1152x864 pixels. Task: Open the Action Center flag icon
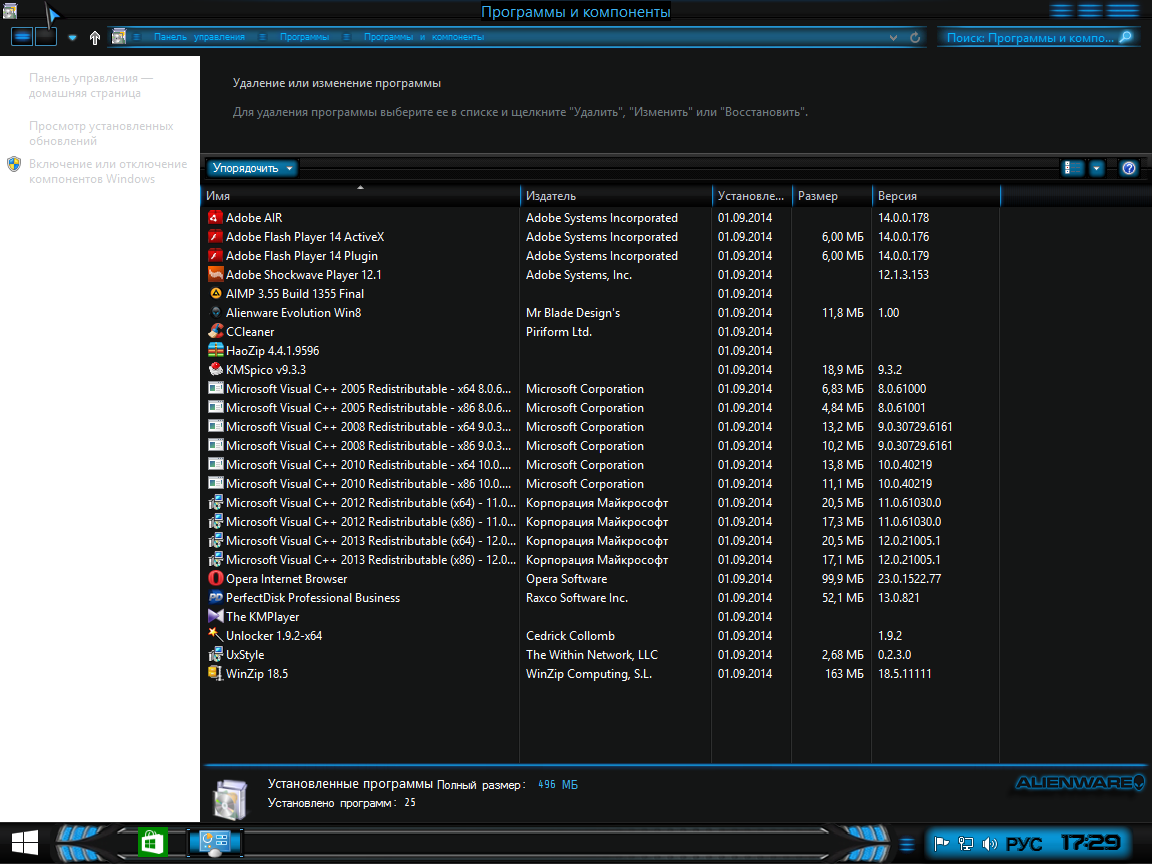point(942,843)
